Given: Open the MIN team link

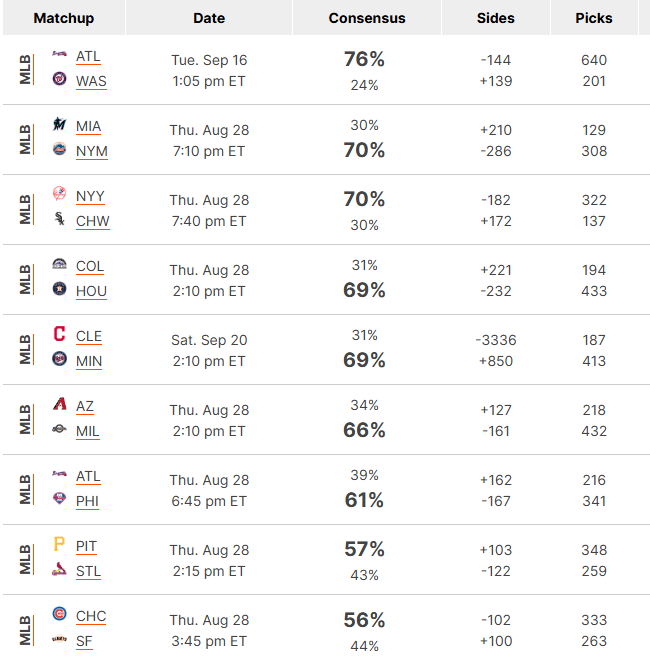Looking at the screenshot, I should tap(89, 361).
